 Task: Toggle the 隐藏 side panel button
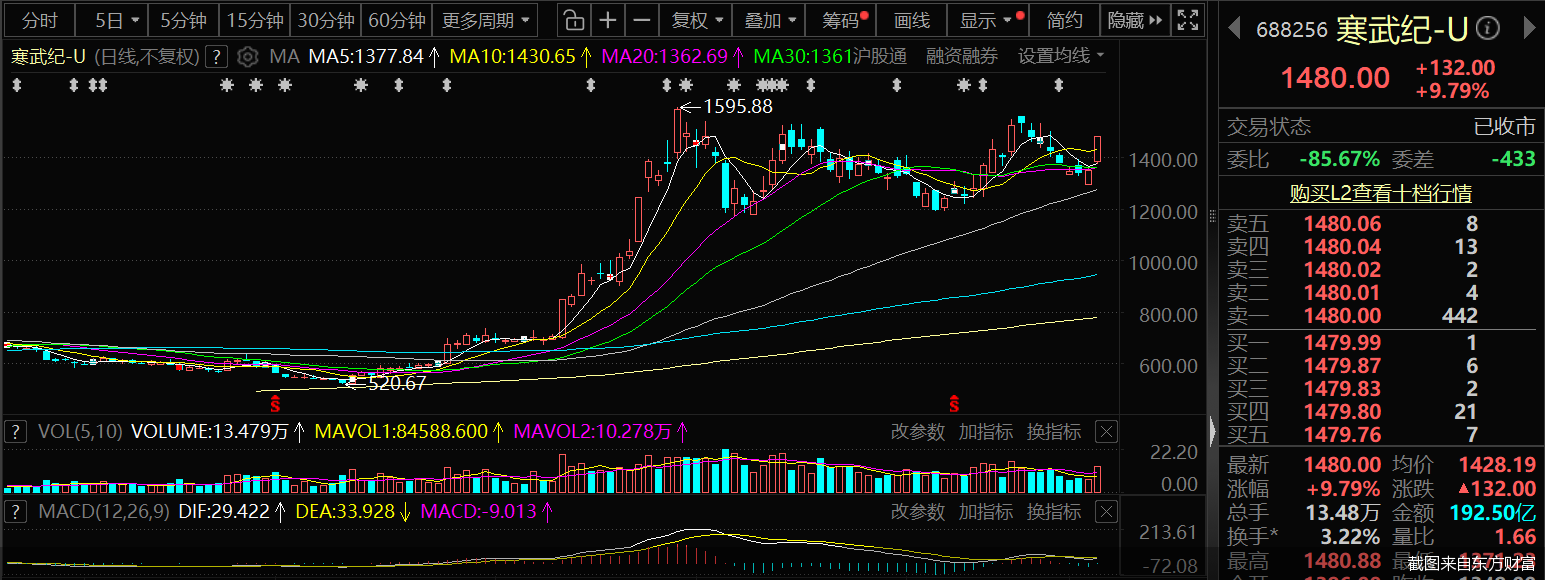(1136, 20)
